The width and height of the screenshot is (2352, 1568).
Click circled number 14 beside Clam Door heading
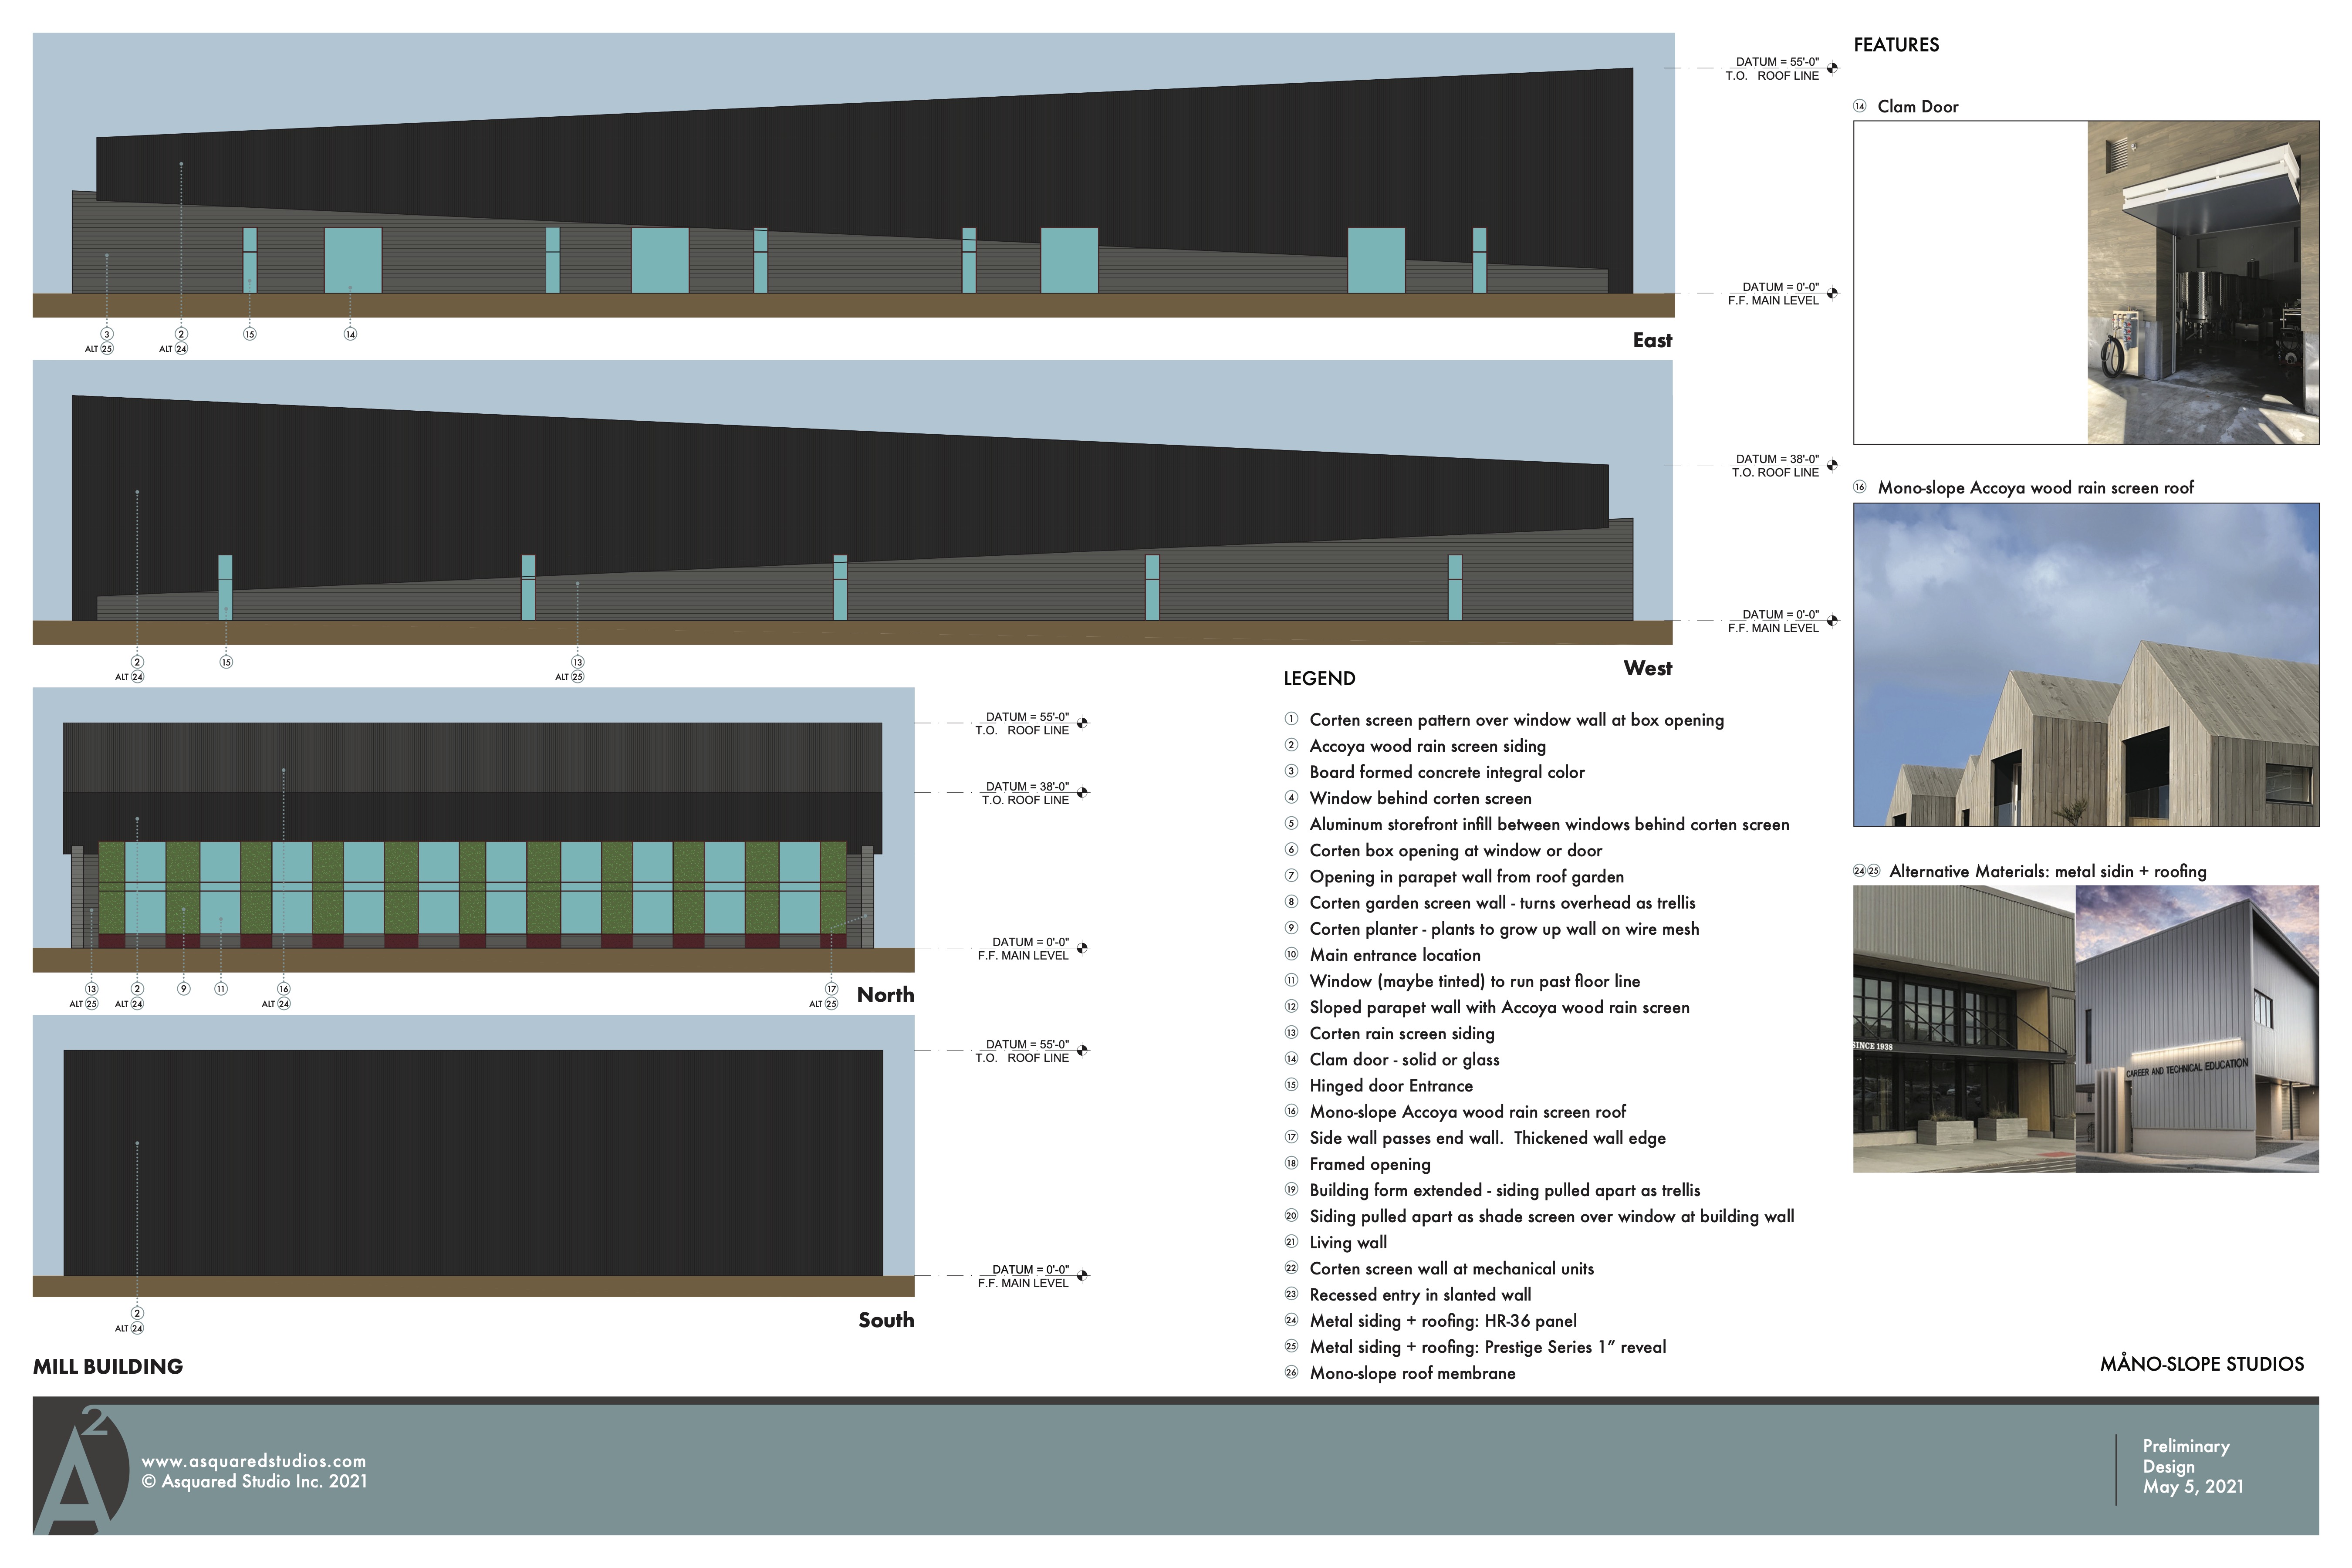coord(1860,106)
